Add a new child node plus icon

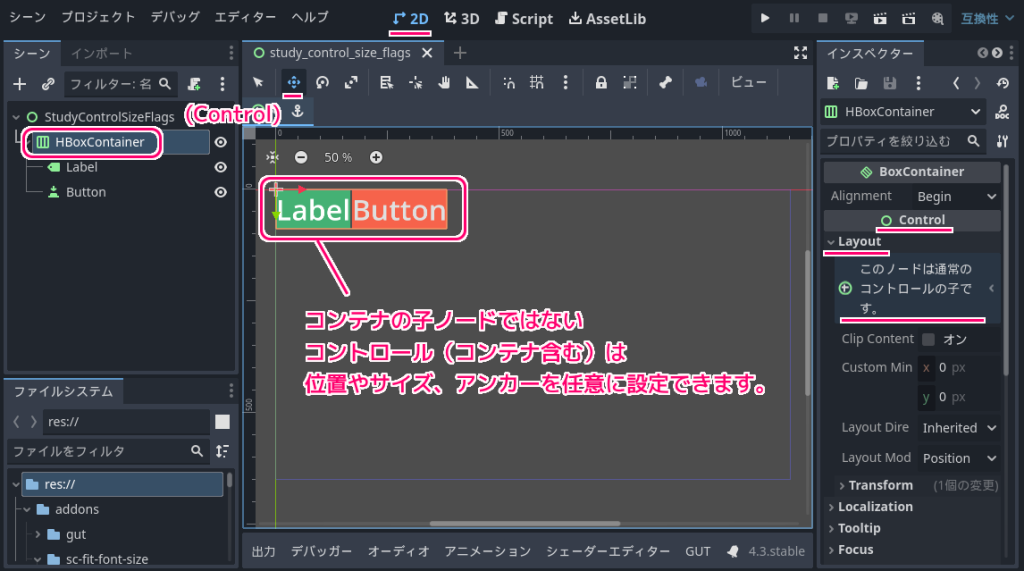click(20, 84)
